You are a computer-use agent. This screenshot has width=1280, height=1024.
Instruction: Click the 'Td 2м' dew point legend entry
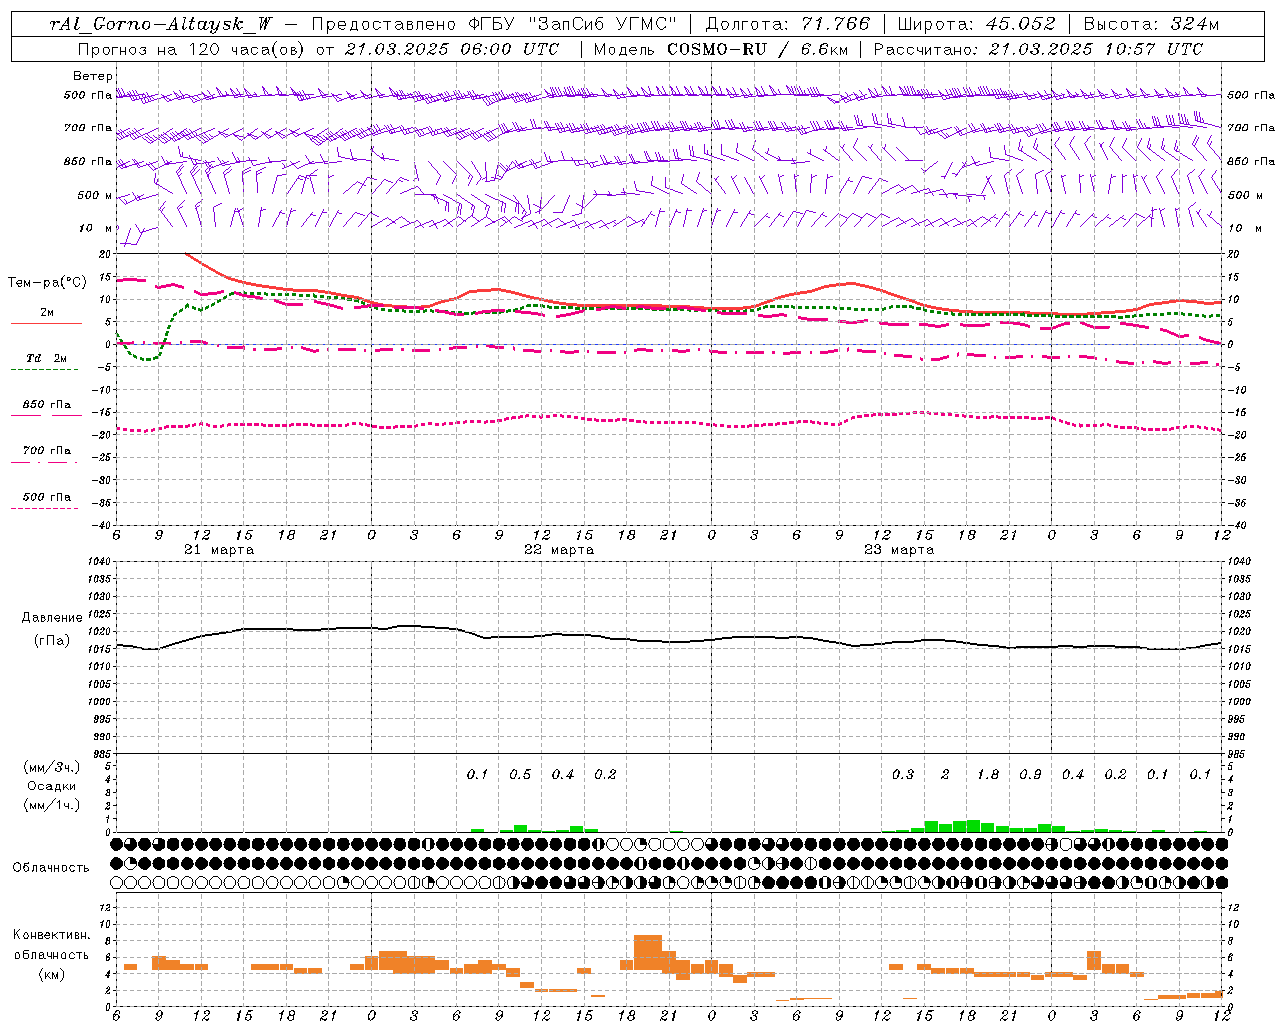pos(47,358)
